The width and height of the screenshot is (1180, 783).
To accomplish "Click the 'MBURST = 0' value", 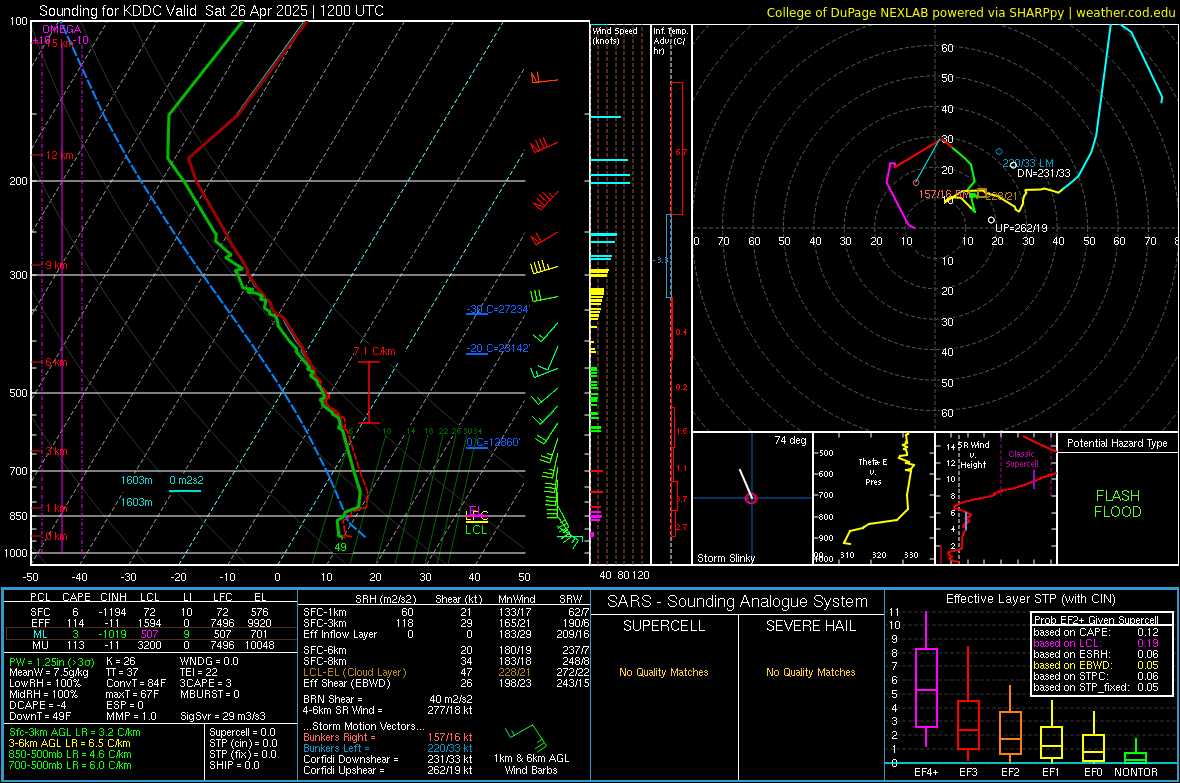I will click(209, 694).
